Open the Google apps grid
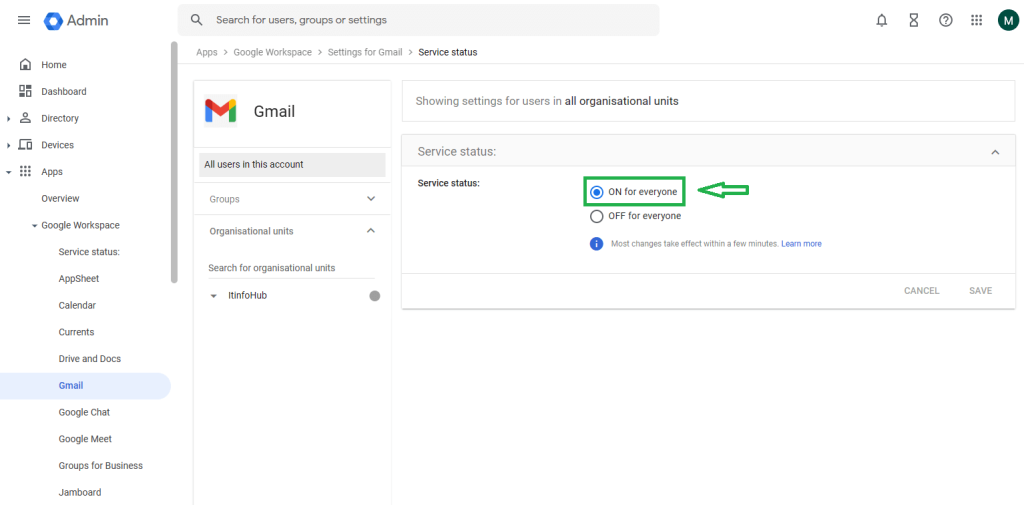1024x505 pixels. [976, 20]
